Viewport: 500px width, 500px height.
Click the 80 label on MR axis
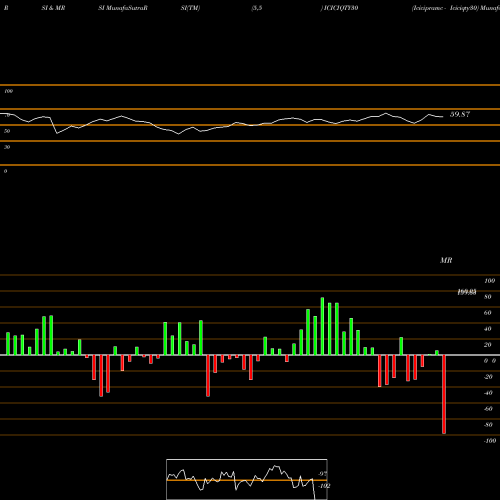click(x=488, y=297)
